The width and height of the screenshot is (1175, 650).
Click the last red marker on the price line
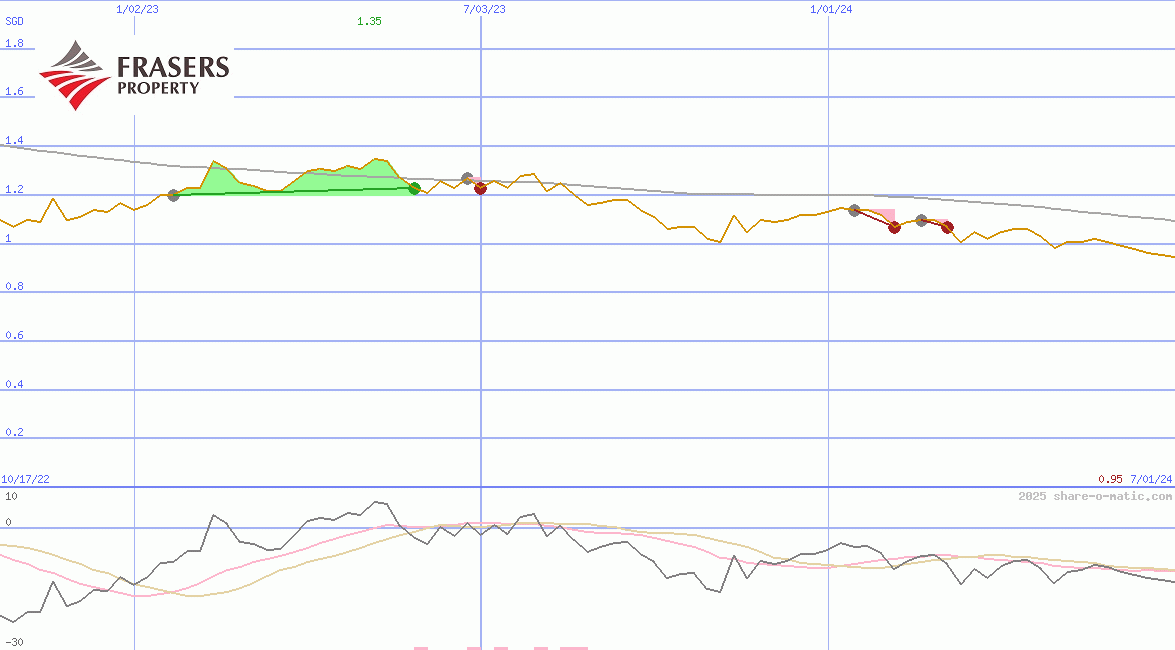tap(948, 228)
